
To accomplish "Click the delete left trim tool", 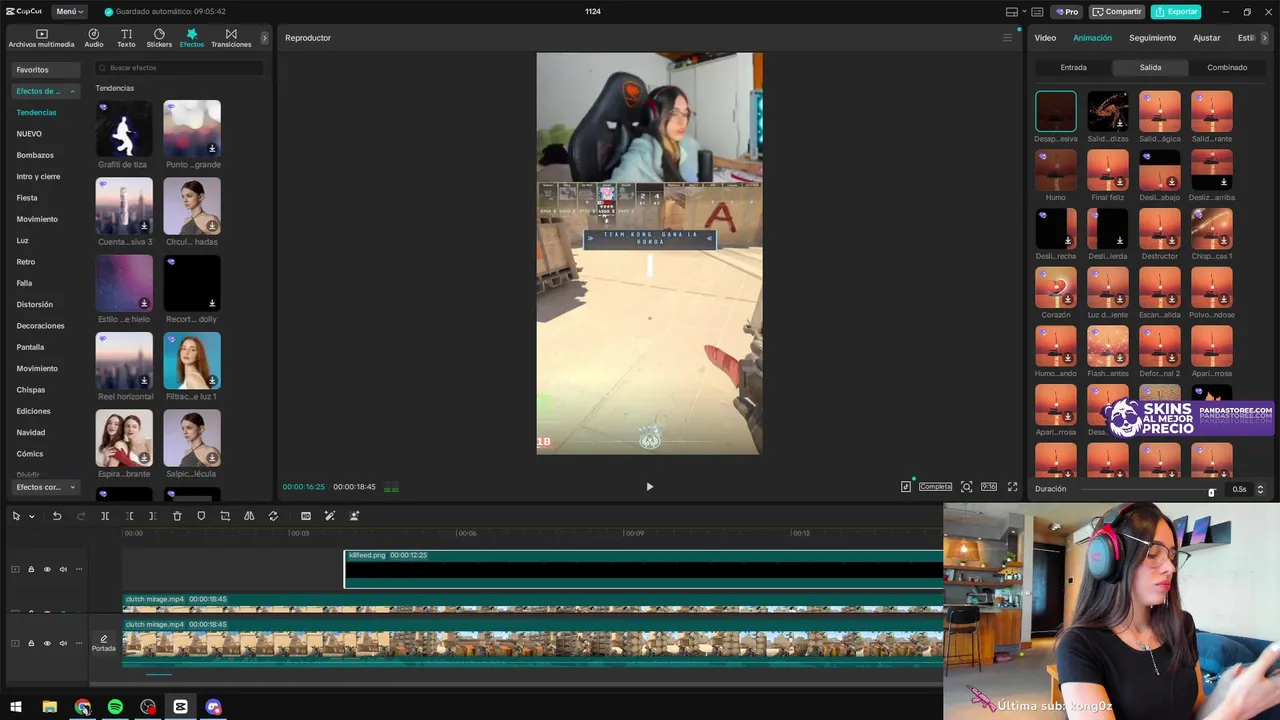I will [x=129, y=516].
